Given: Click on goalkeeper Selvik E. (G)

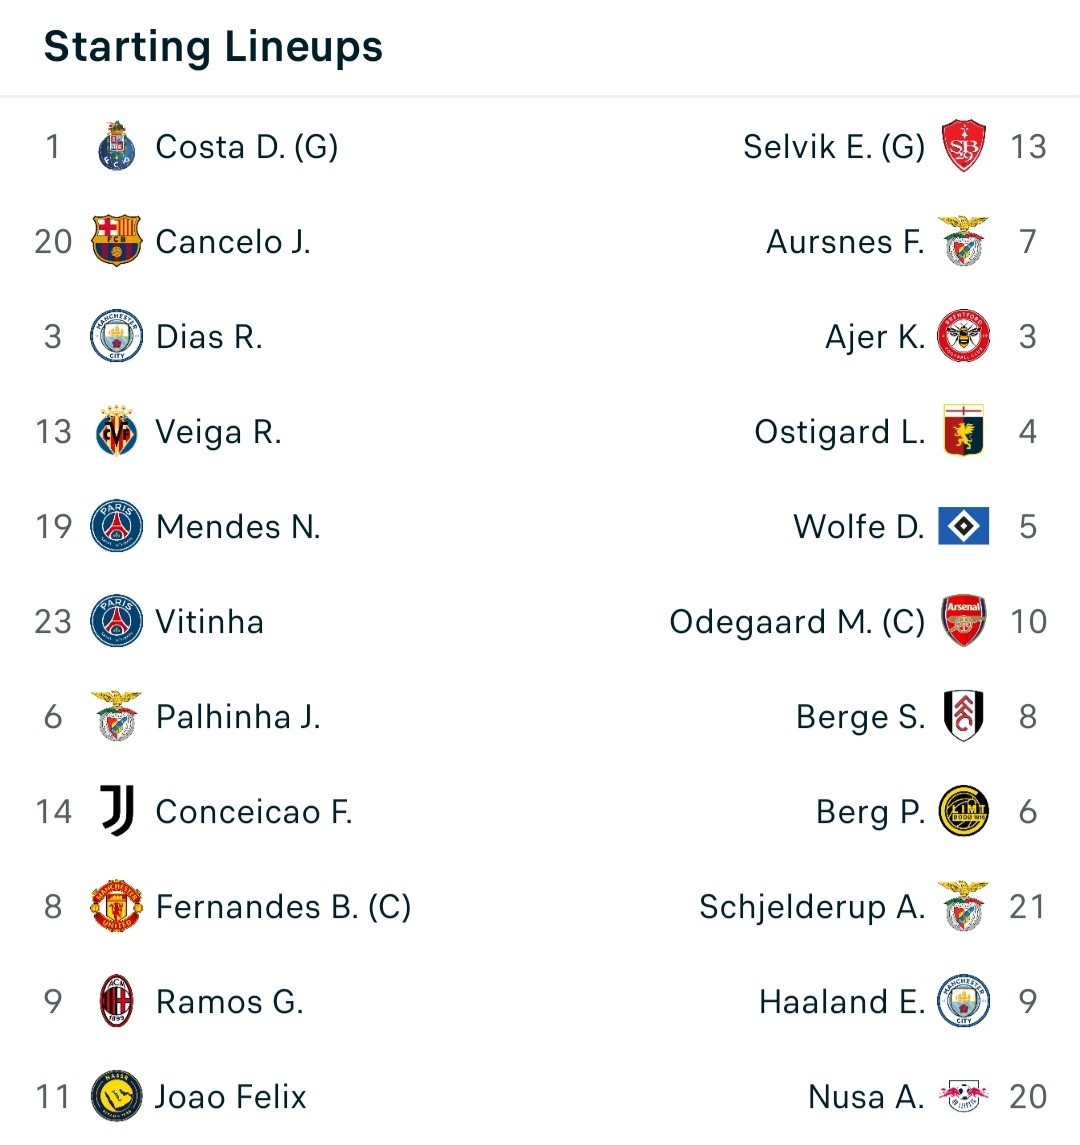Looking at the screenshot, I should pos(834,147).
